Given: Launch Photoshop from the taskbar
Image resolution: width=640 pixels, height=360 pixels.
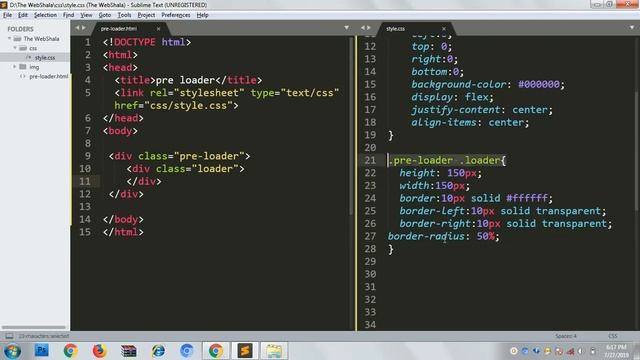Looking at the screenshot, I should tap(42, 351).
